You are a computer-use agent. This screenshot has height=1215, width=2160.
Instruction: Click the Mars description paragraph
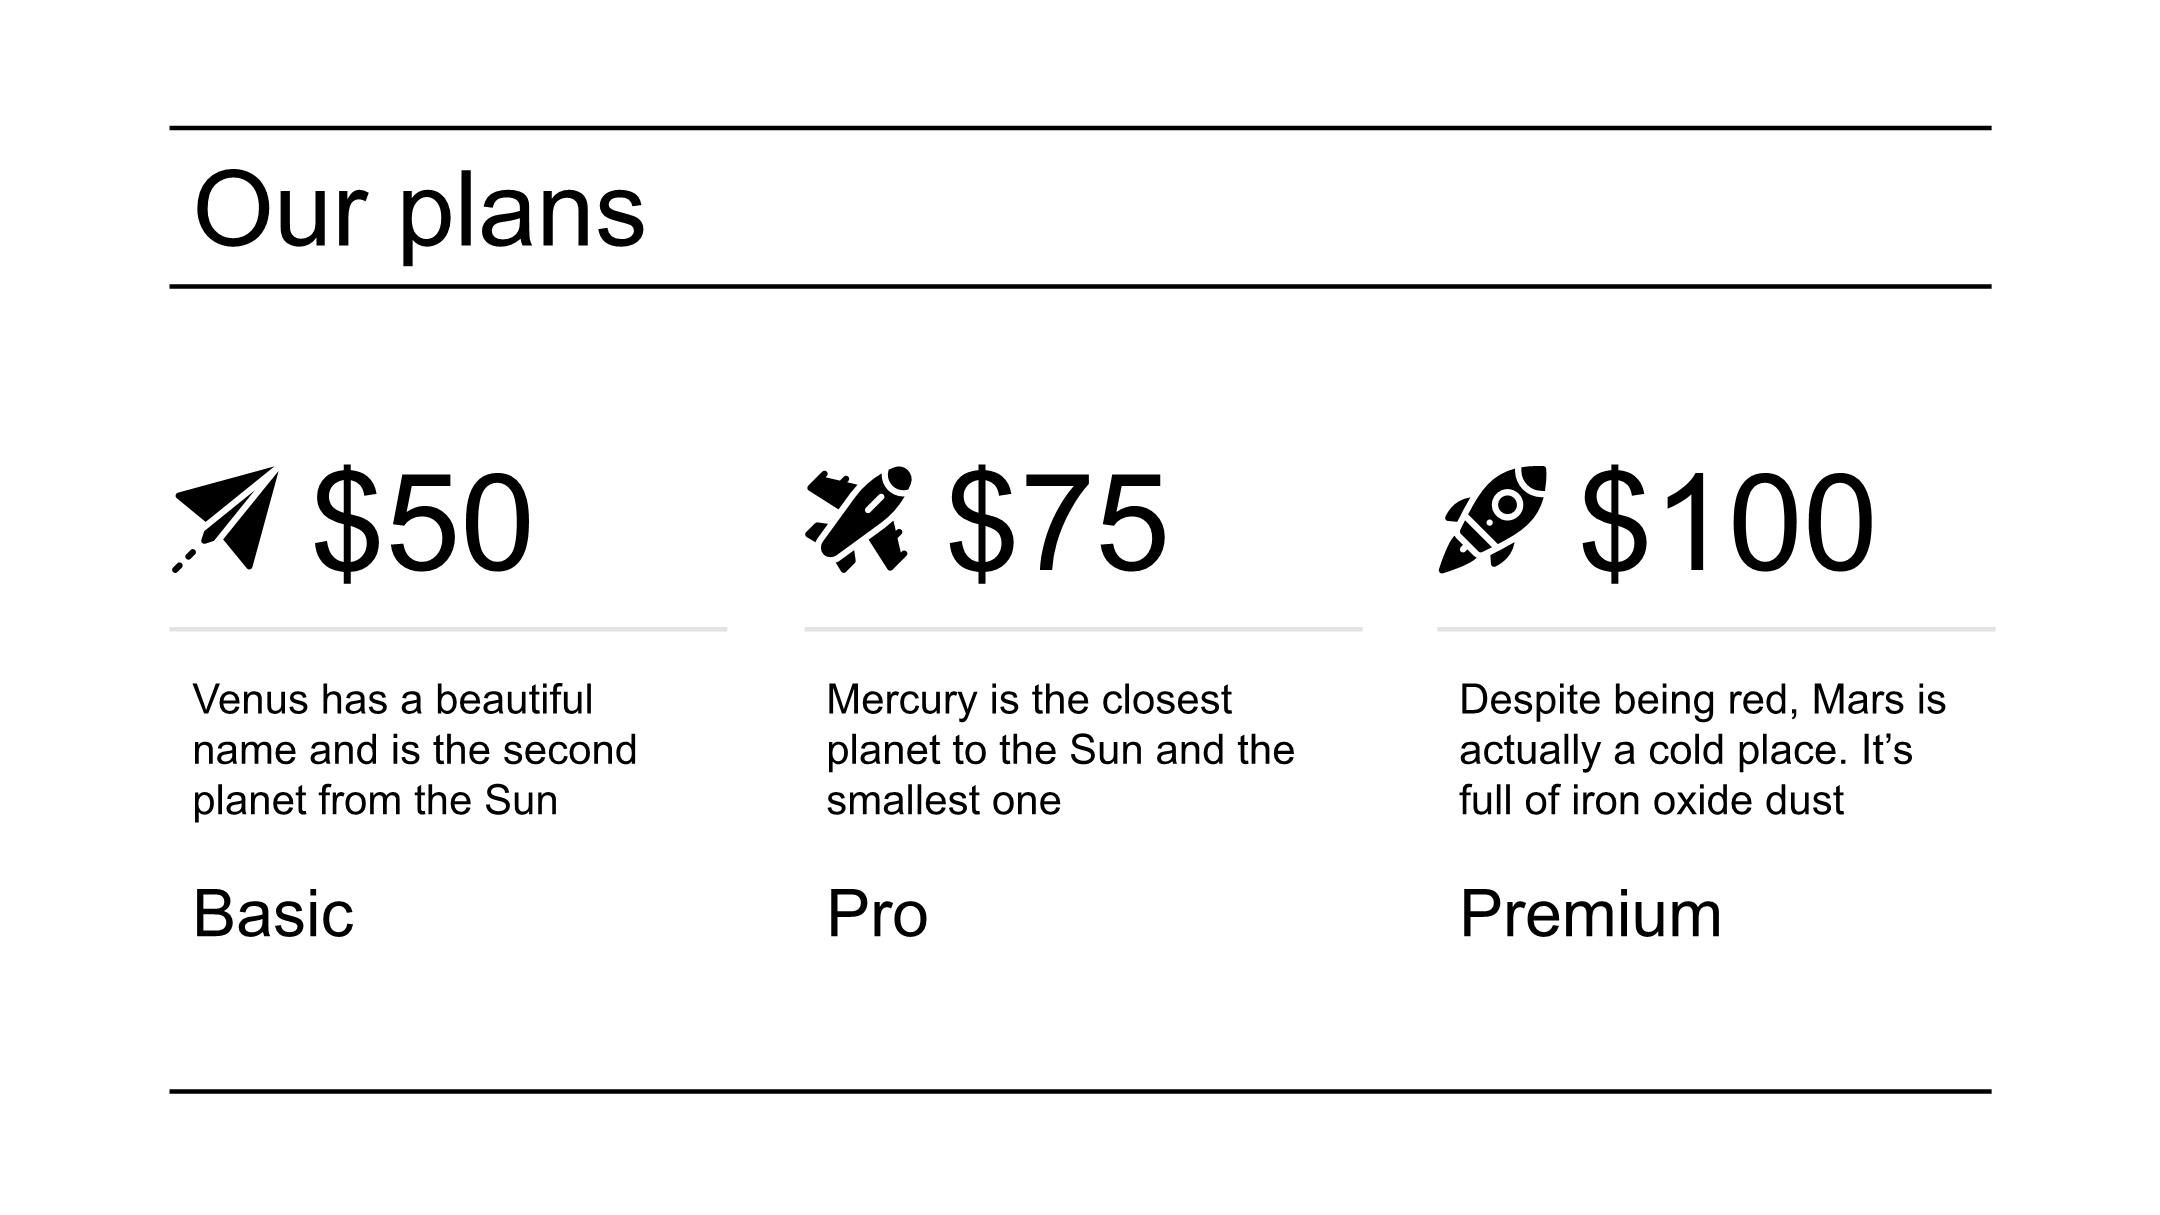point(1702,750)
